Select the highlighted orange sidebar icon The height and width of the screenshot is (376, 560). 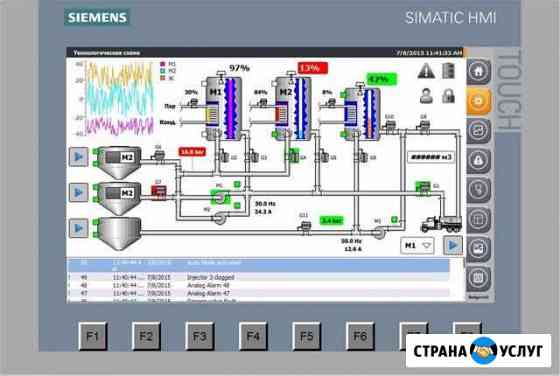(x=479, y=101)
